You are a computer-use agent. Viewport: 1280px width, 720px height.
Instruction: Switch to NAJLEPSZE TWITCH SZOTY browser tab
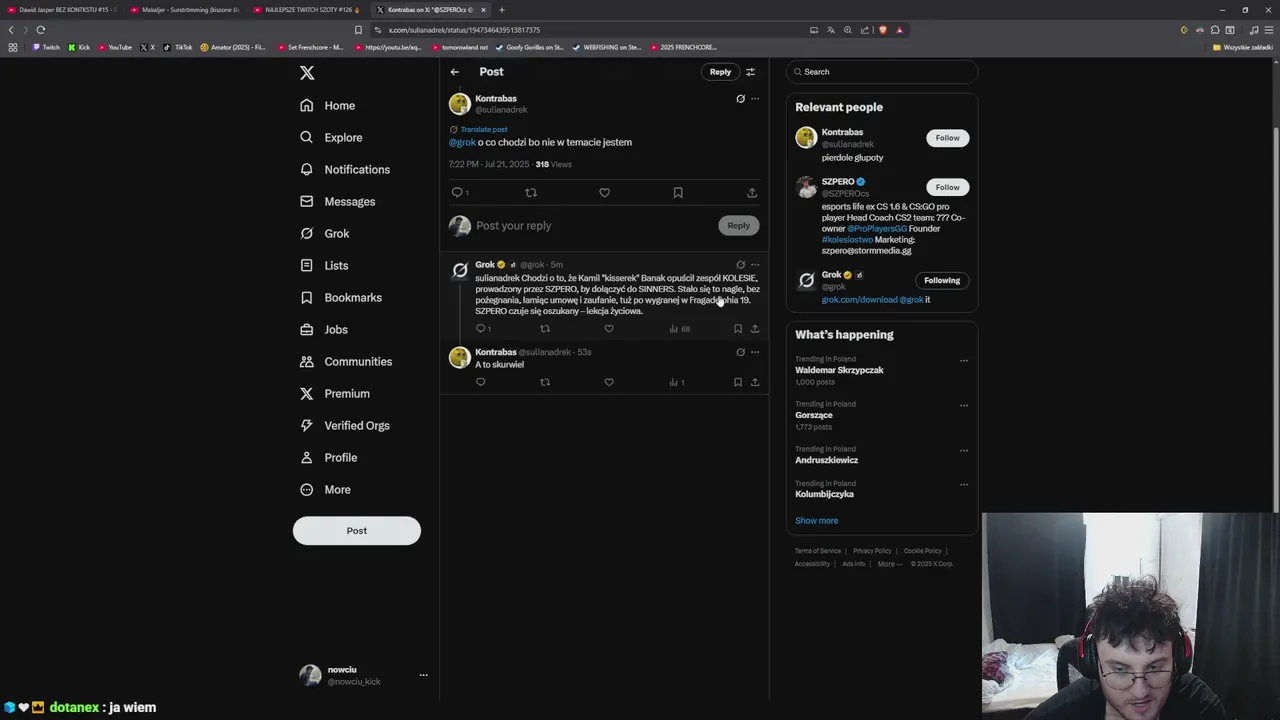point(306,10)
